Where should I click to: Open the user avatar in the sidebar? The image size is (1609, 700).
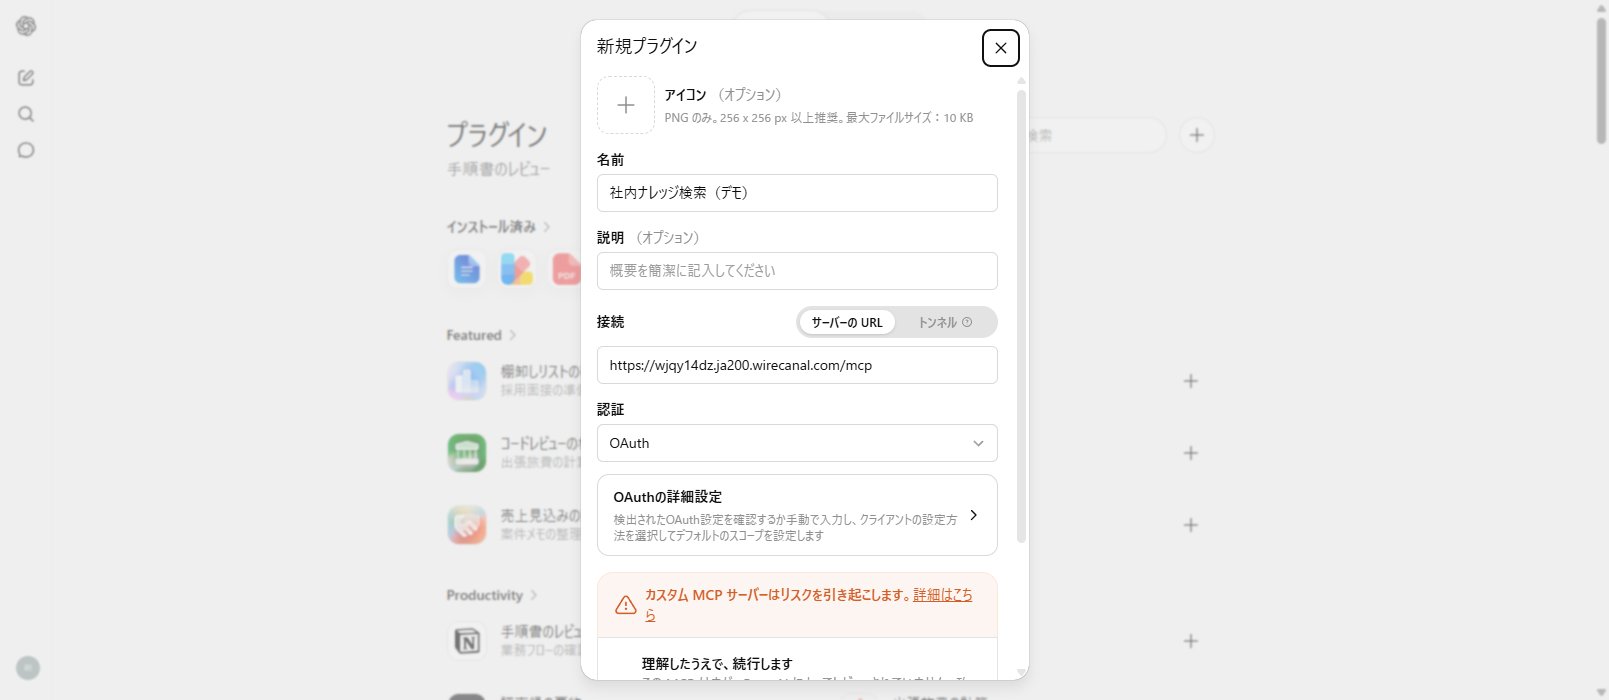(28, 668)
